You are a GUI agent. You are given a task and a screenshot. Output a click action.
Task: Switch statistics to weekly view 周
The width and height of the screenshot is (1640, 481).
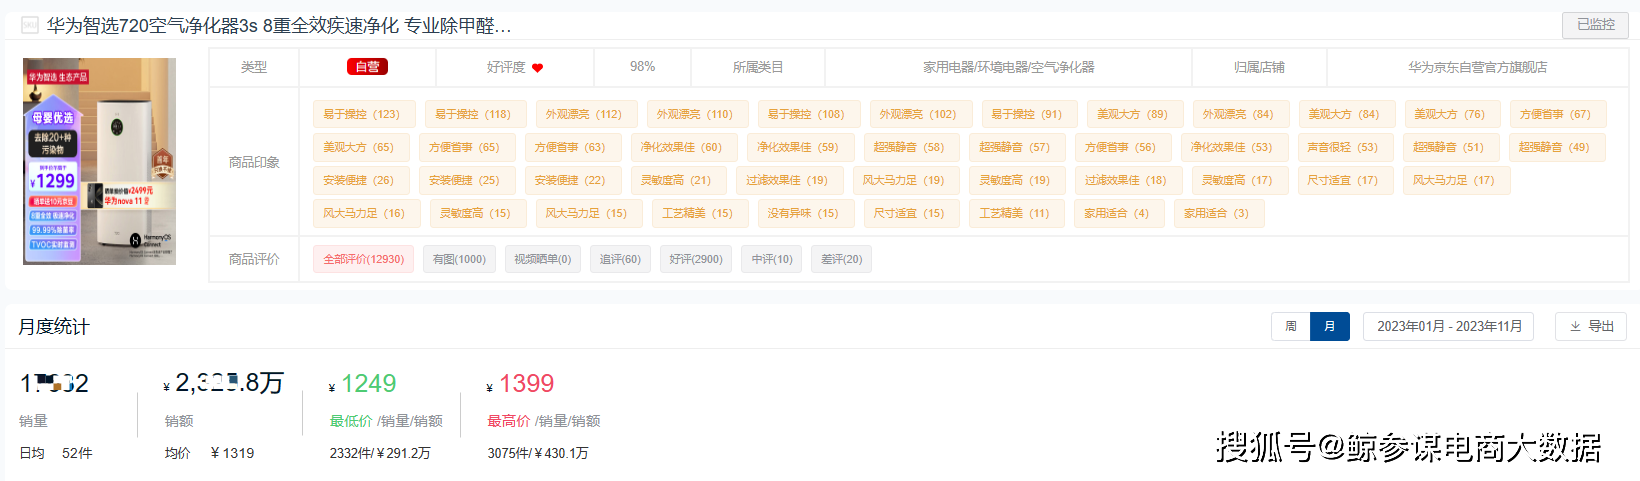1290,326
